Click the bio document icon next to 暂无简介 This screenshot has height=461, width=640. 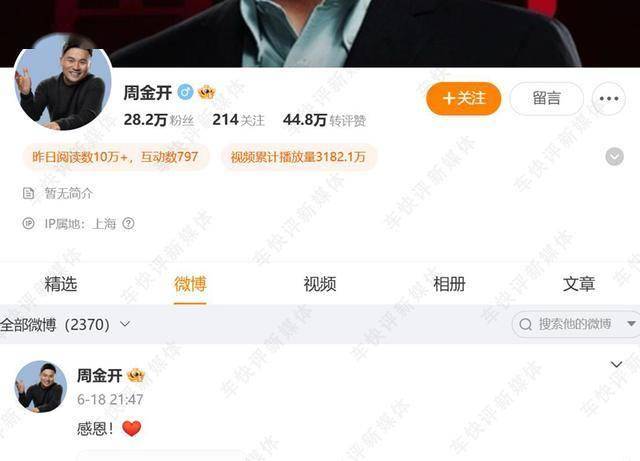(29, 193)
